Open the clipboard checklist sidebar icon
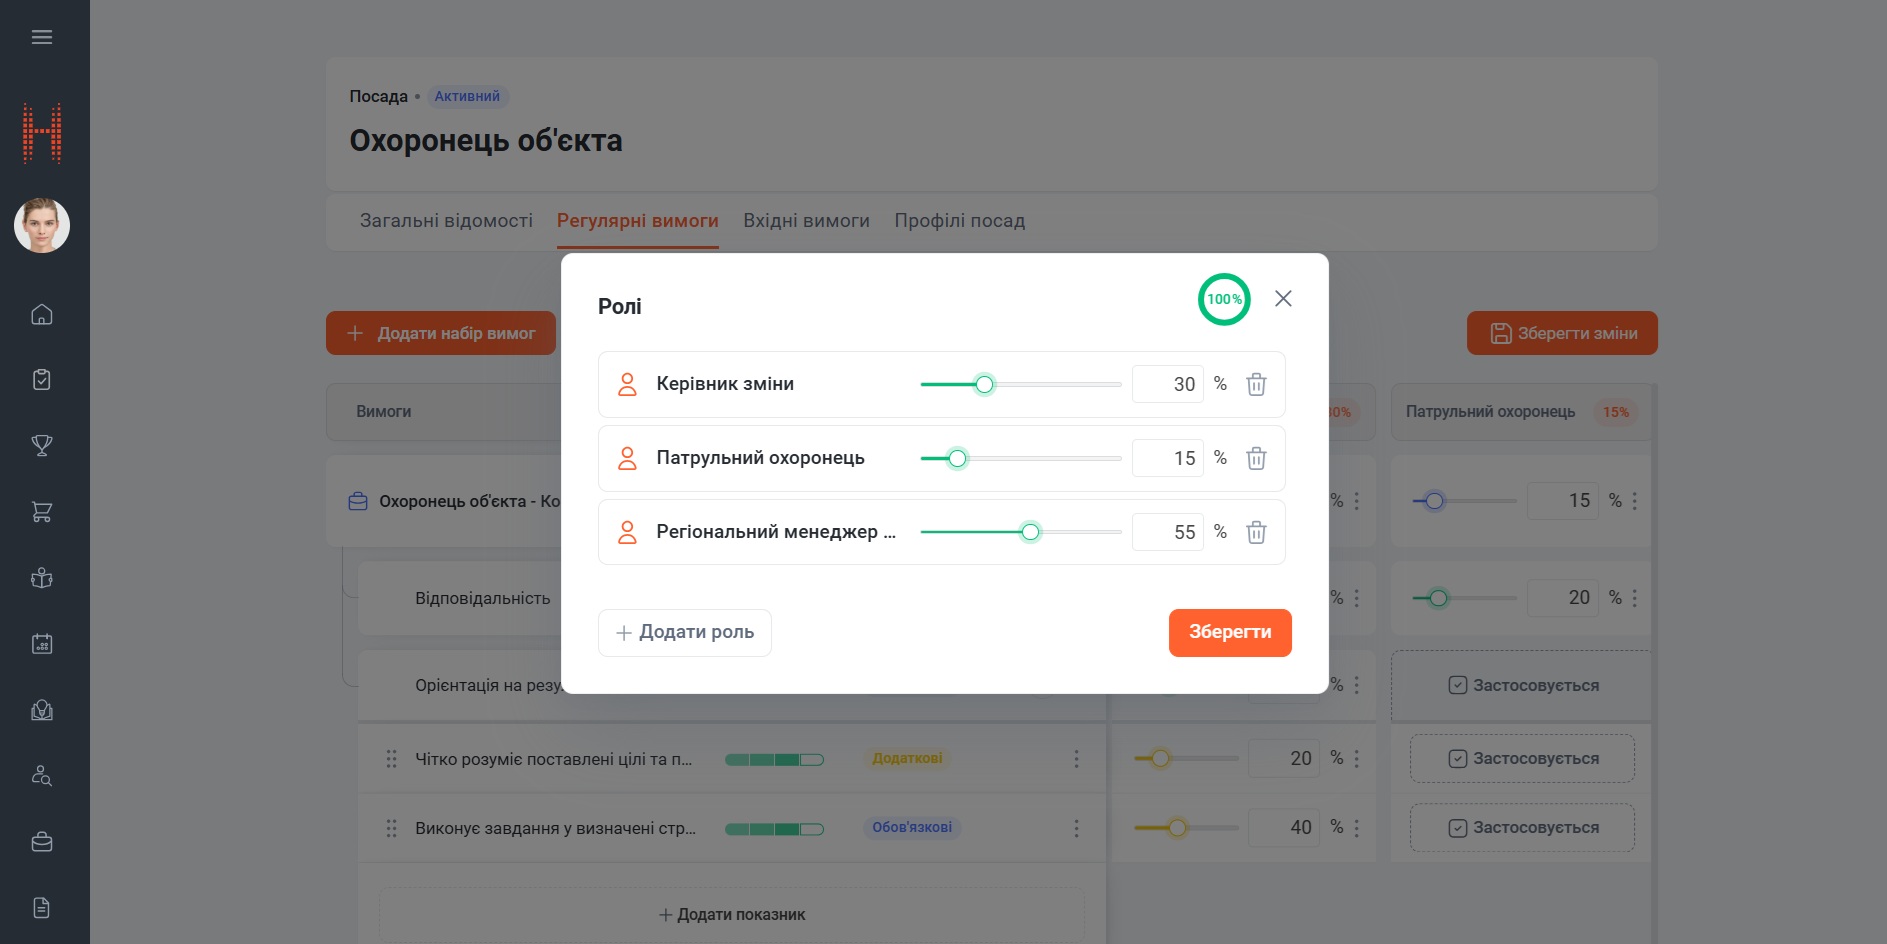This screenshot has height=944, width=1887. click(x=42, y=380)
